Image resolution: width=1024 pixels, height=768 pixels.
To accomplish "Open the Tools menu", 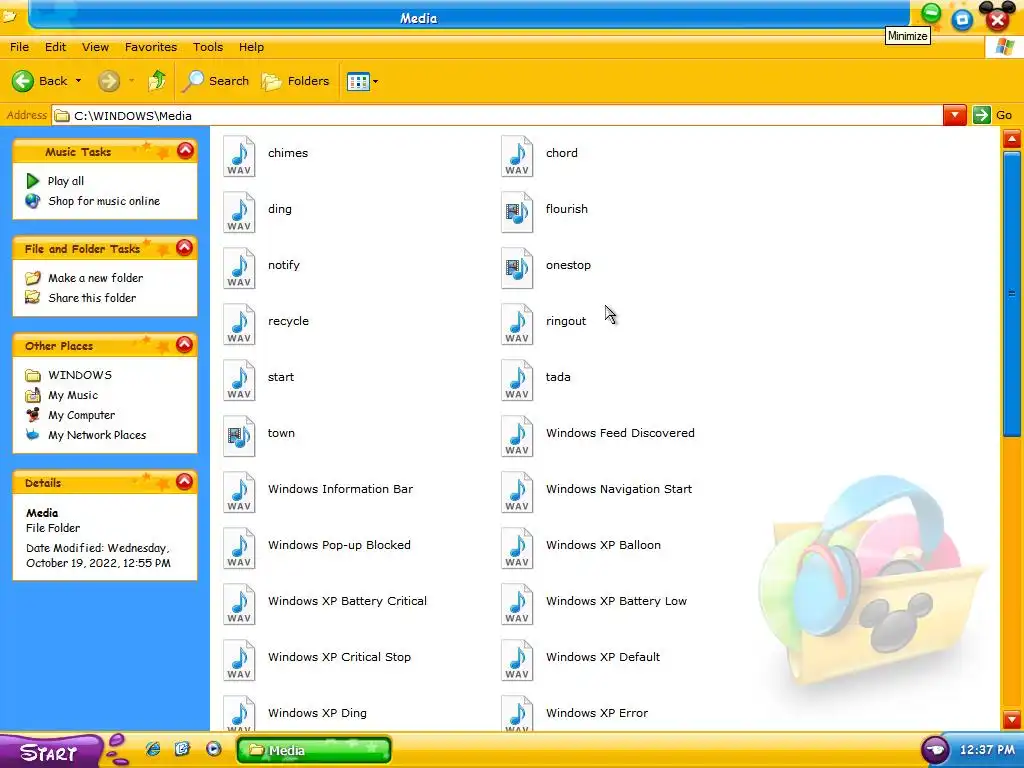I will point(208,47).
